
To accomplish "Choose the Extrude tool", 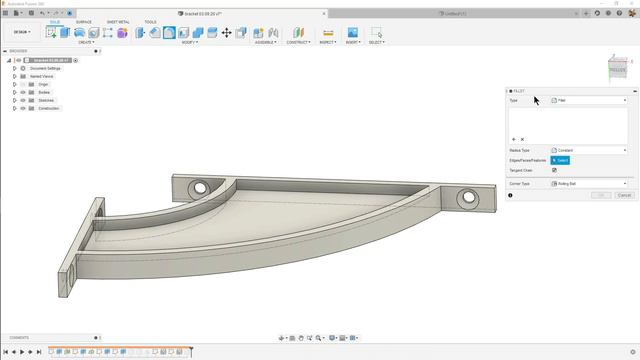I will [x=65, y=32].
